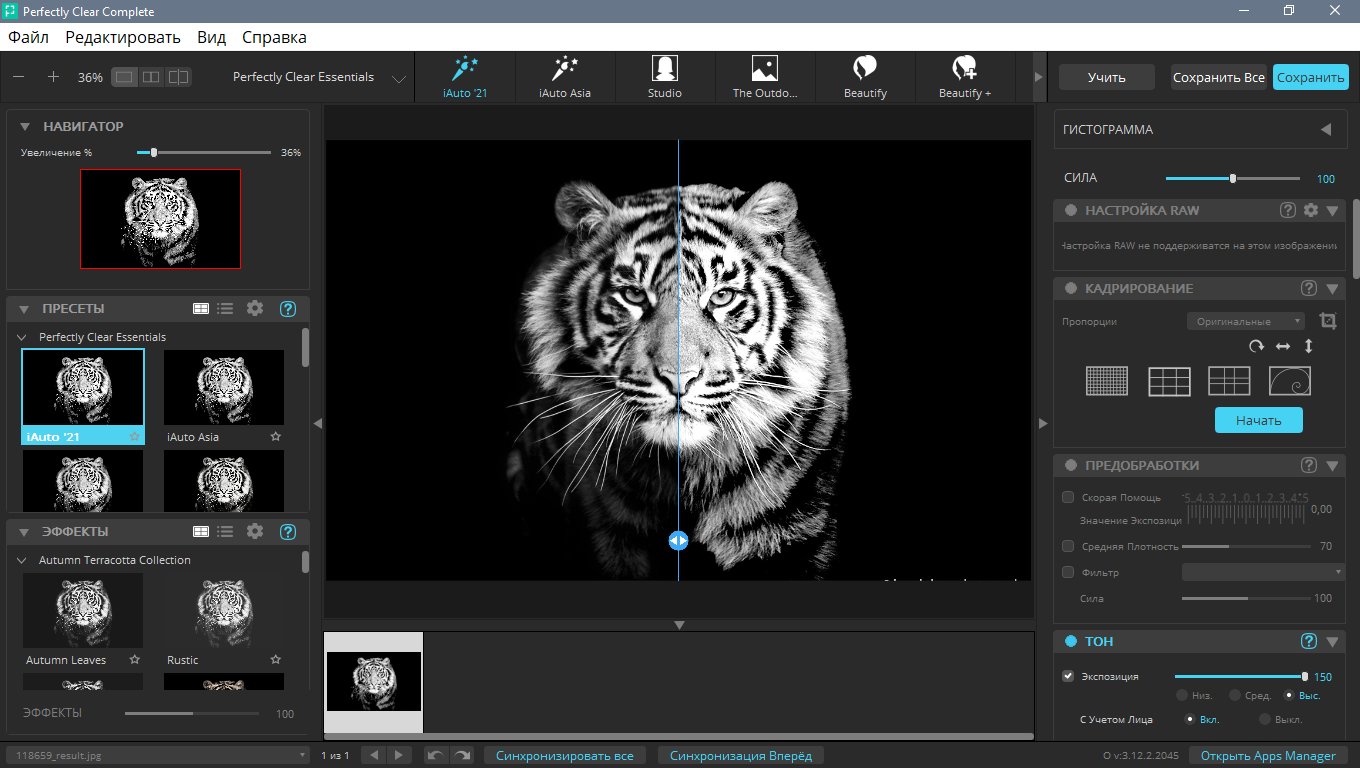Open RAW settings gear icon
The image size is (1360, 768).
tap(1311, 210)
